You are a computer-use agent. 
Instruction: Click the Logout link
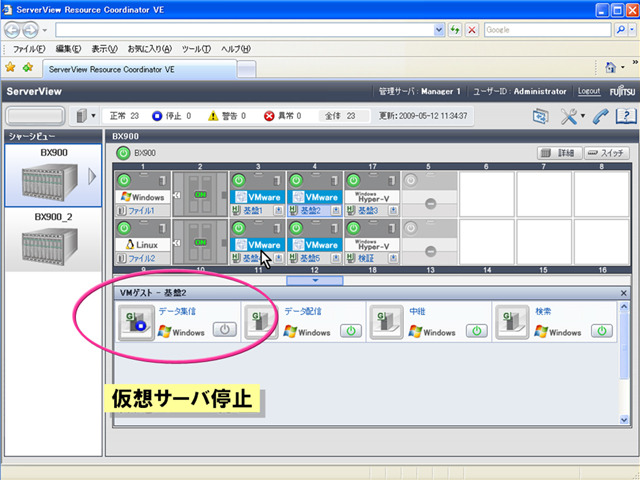click(589, 91)
